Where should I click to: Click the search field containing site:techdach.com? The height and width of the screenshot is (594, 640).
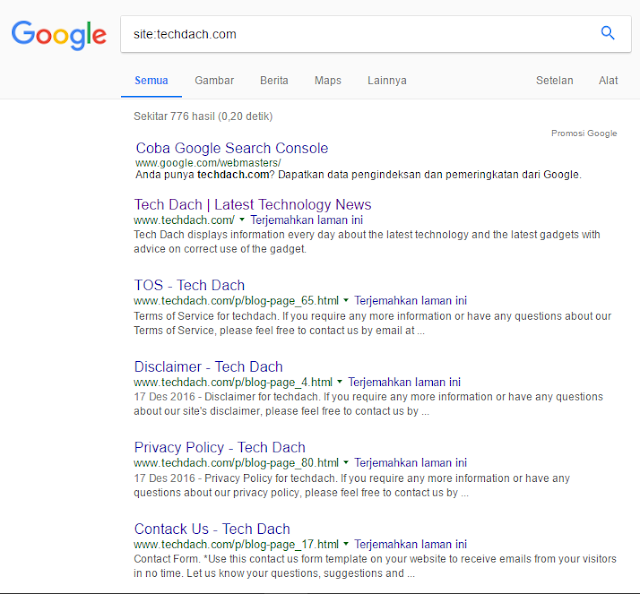(376, 34)
